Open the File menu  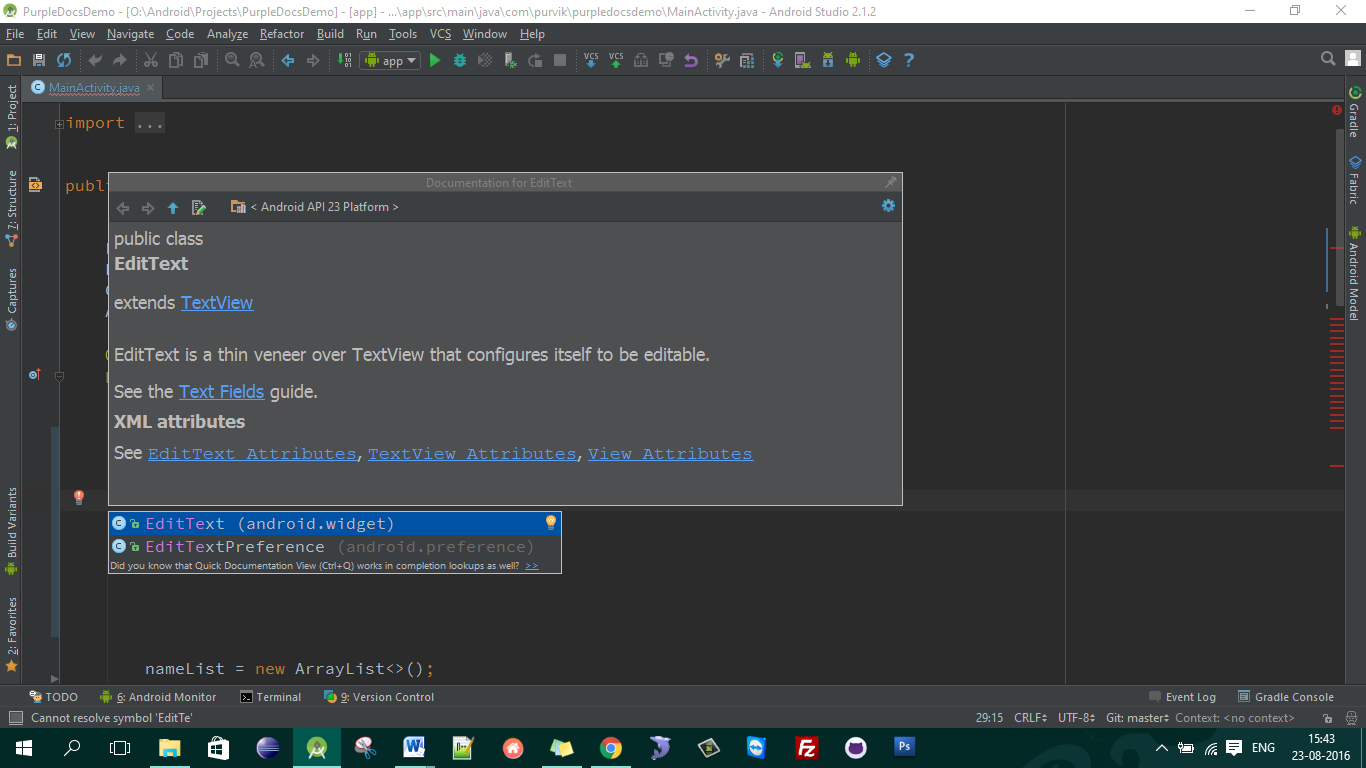pos(14,34)
